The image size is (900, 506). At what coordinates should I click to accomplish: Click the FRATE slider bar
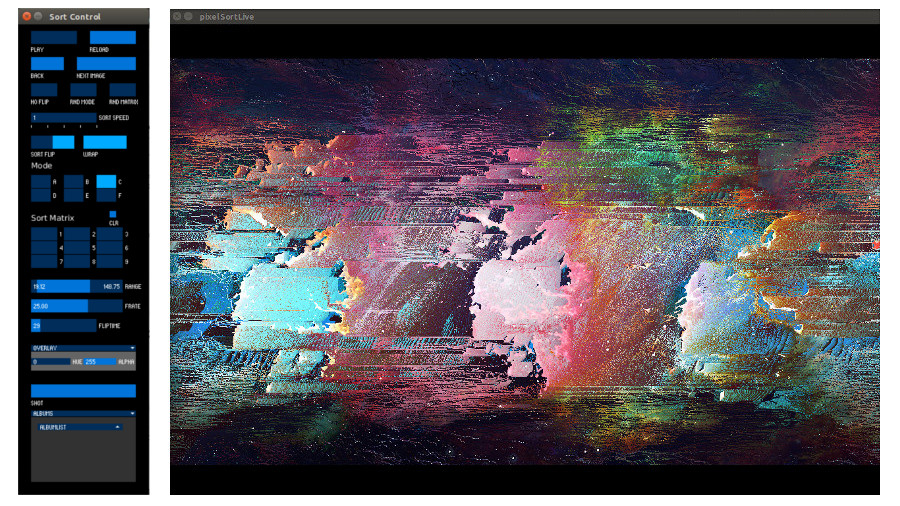(77, 306)
